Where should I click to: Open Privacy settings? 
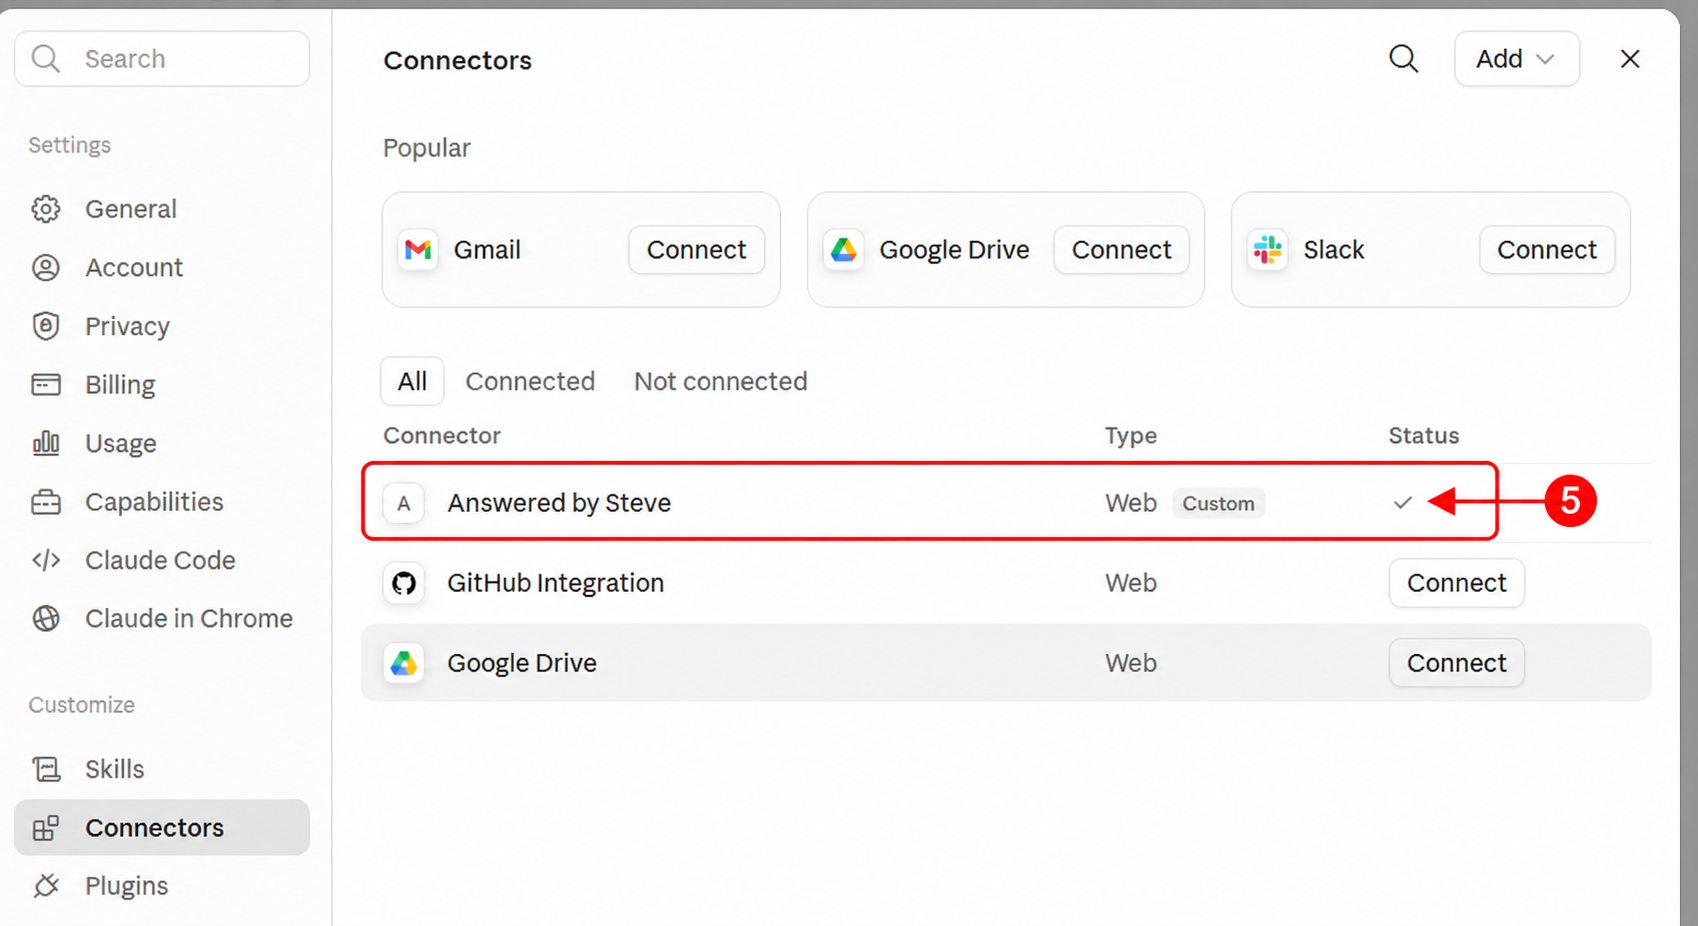point(162,326)
